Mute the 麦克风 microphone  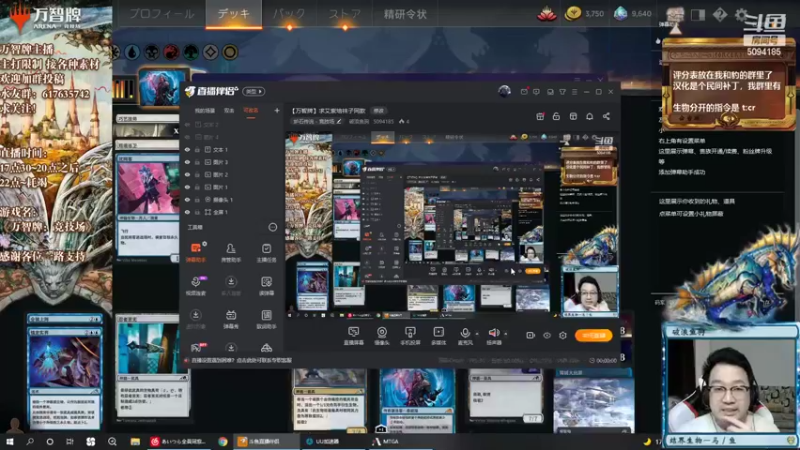coord(465,336)
